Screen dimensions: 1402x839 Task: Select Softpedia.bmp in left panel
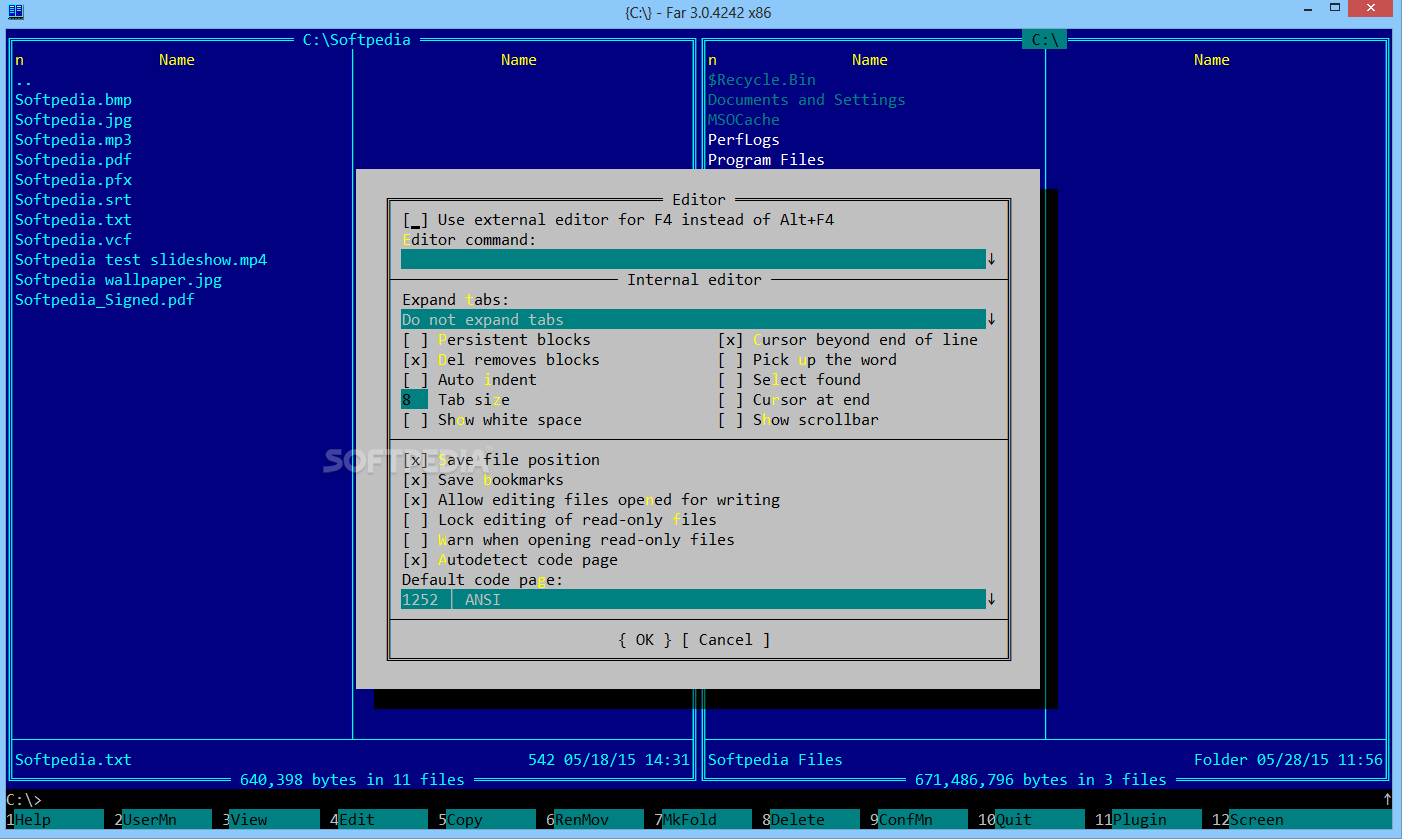(x=73, y=100)
